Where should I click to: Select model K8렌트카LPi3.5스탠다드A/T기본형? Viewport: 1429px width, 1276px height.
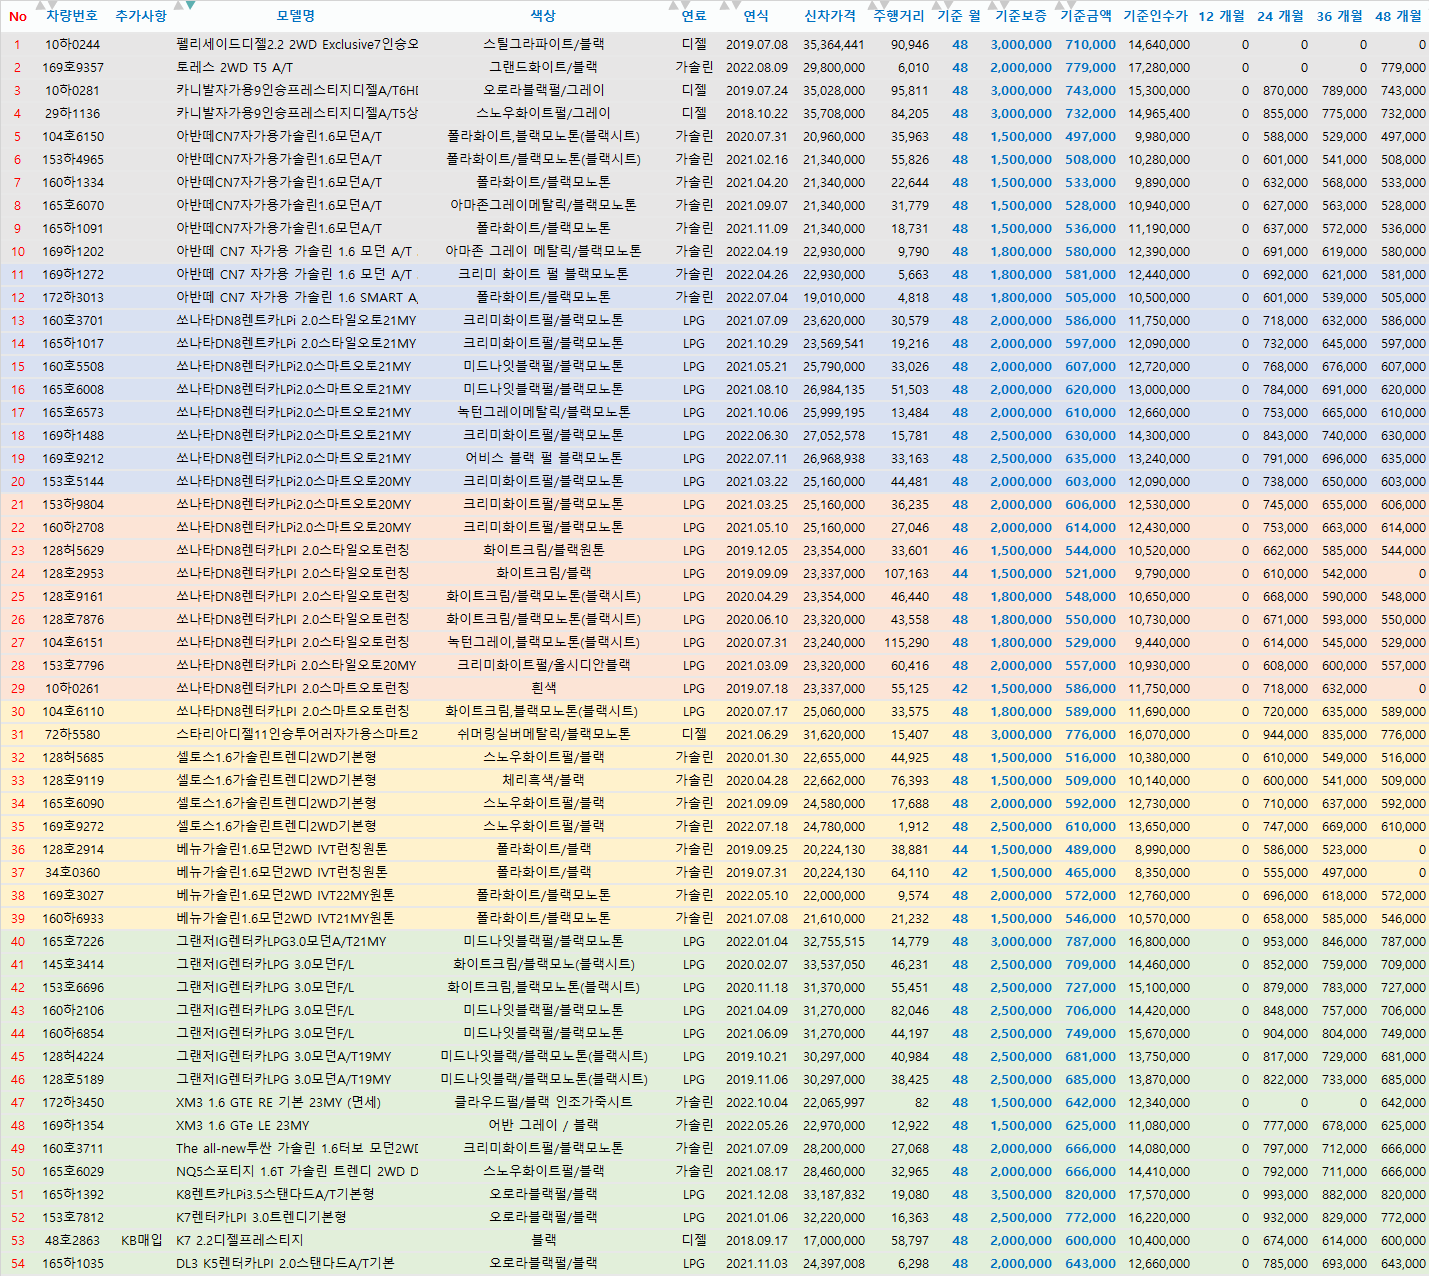275,1195
